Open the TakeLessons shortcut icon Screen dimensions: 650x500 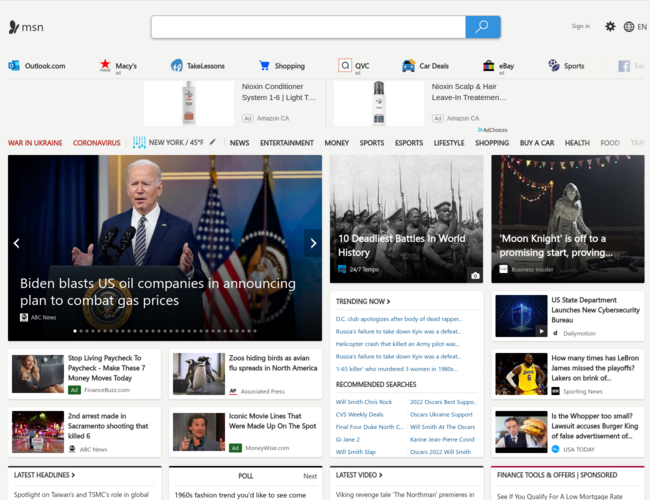177,66
